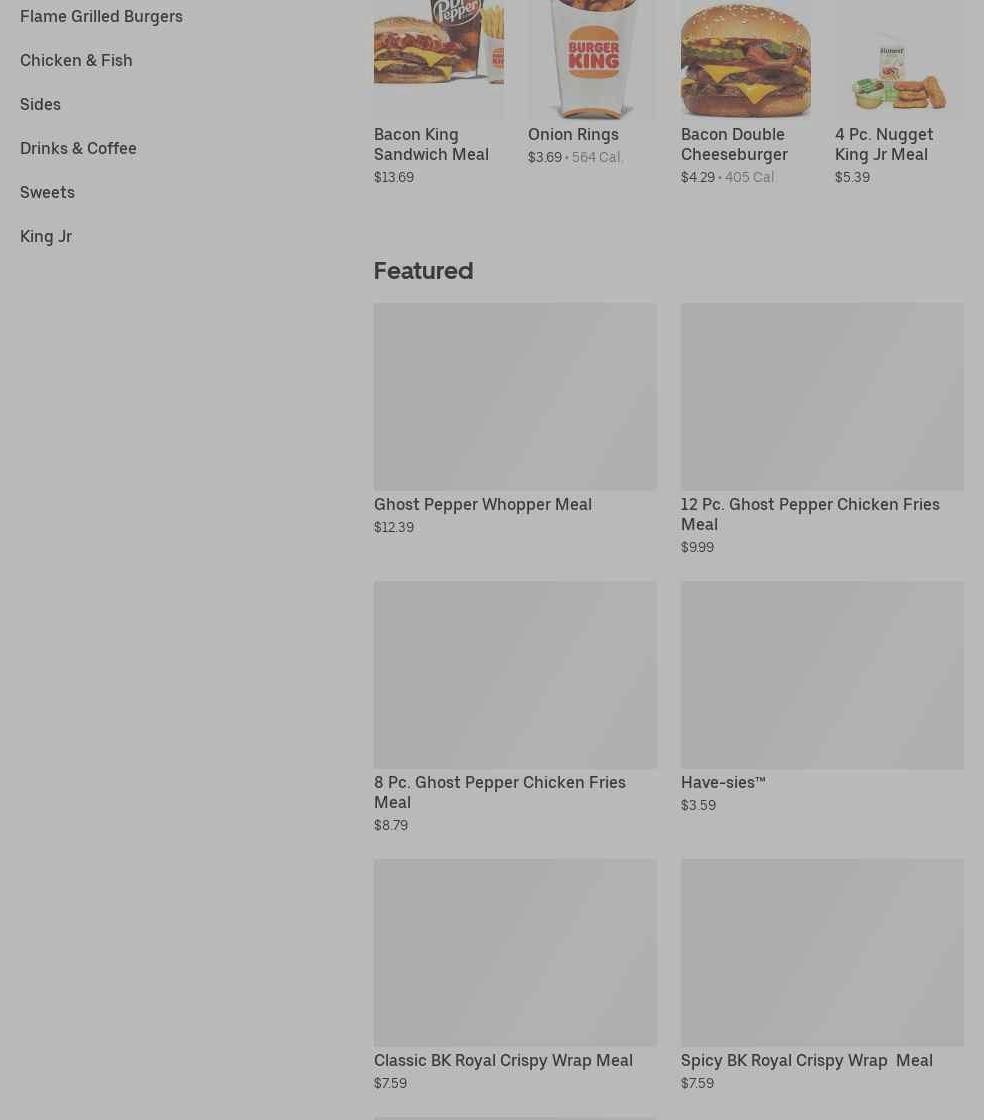Screen dimensions: 984x1120
Task: Click the Onion Rings product image
Action: 593,59
